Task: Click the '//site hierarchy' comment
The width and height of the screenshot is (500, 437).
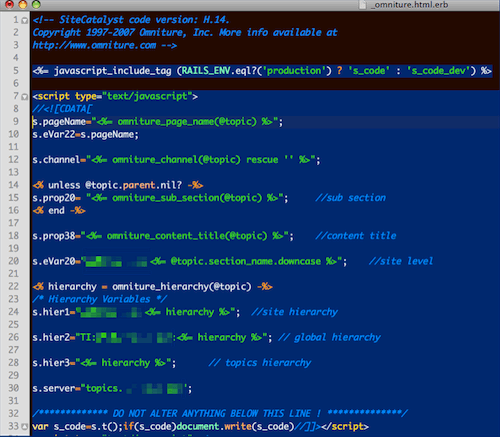Action: 295,312
